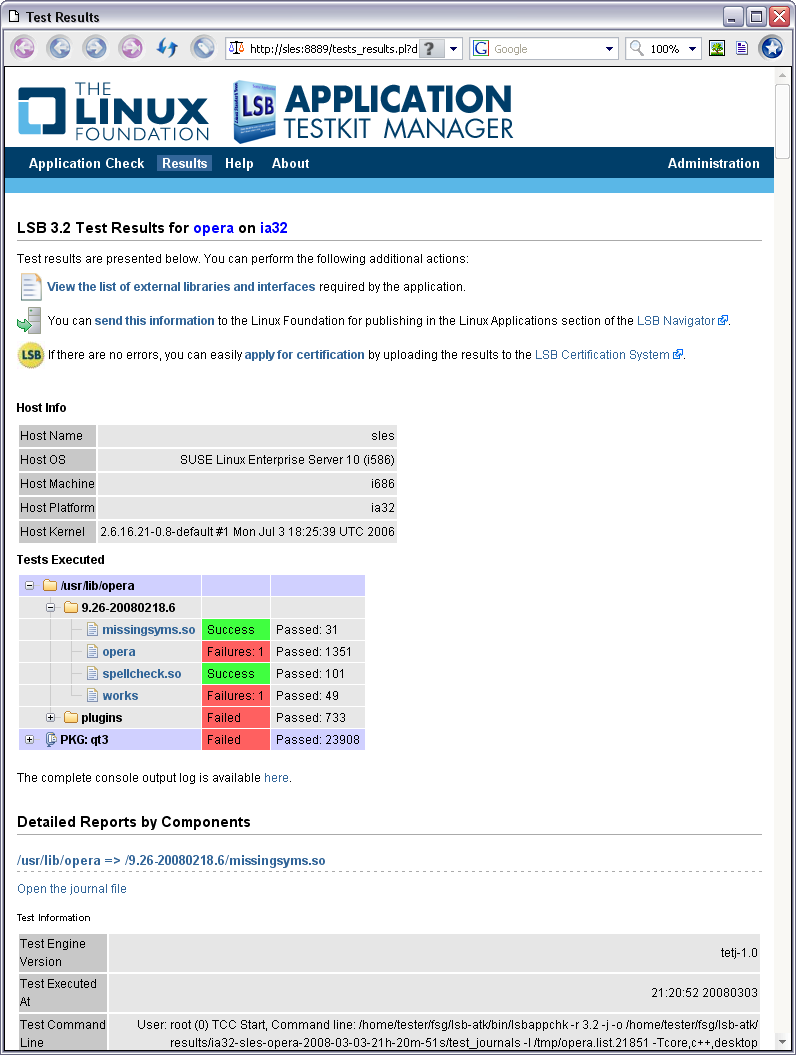The height and width of the screenshot is (1055, 796).
Task: Click the rewind navigation button in toolbar
Action: [x=24, y=48]
